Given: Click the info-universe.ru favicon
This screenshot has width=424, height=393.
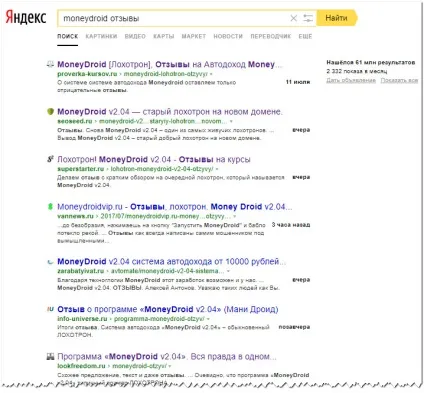Looking at the screenshot, I should tap(50, 309).
